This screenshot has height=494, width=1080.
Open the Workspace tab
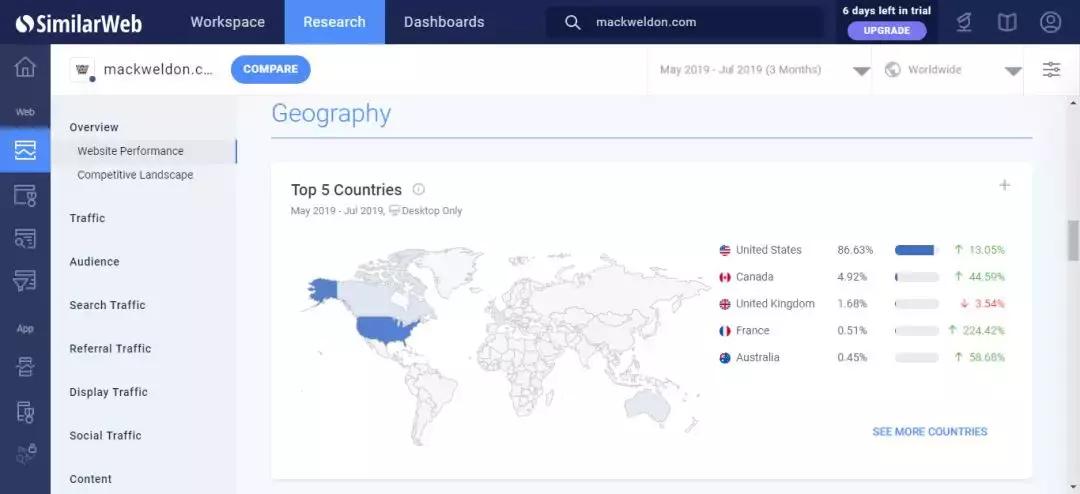click(x=227, y=22)
